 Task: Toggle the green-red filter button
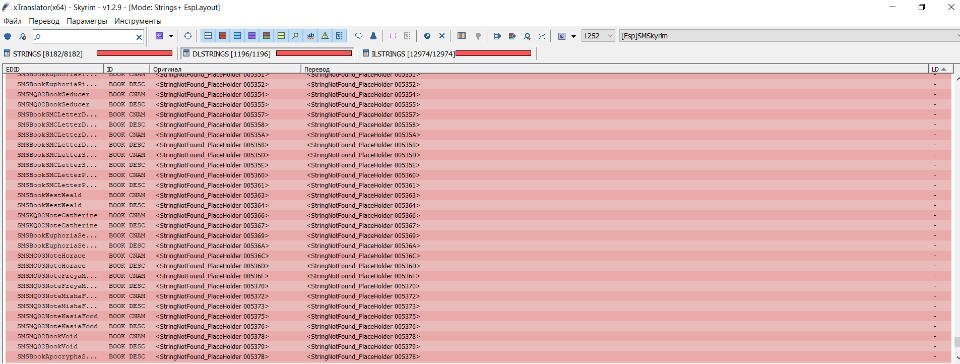point(266,36)
